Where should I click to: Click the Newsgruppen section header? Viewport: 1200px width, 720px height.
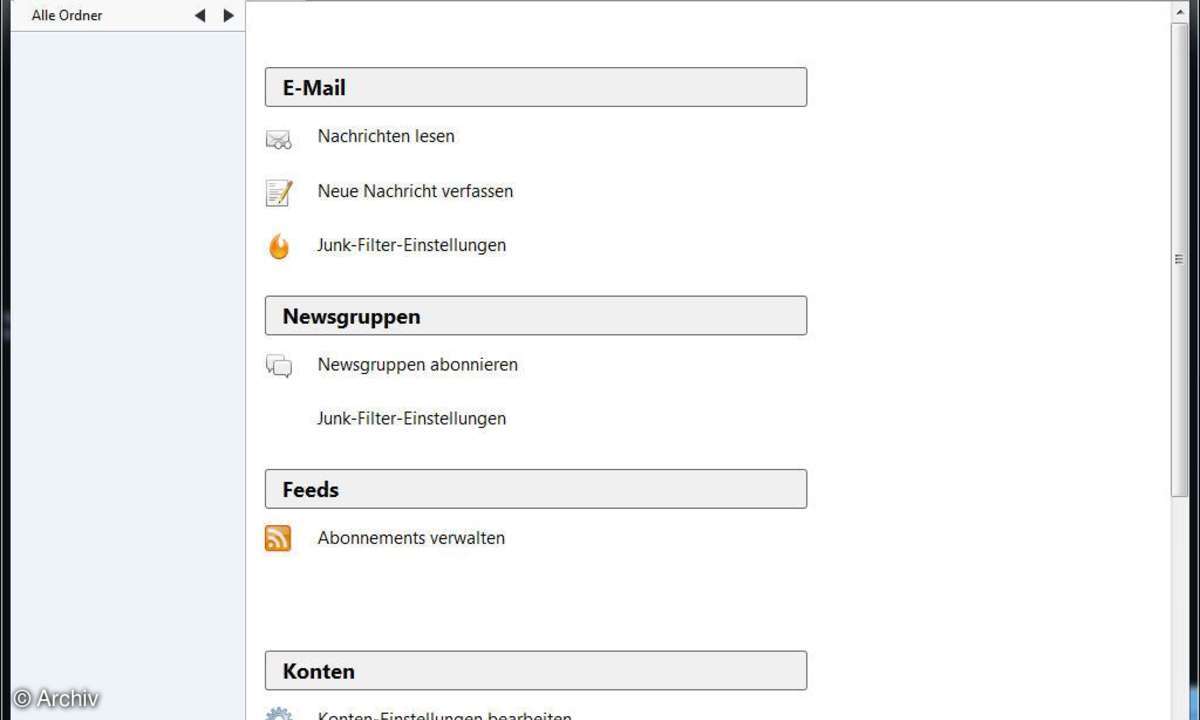click(536, 316)
